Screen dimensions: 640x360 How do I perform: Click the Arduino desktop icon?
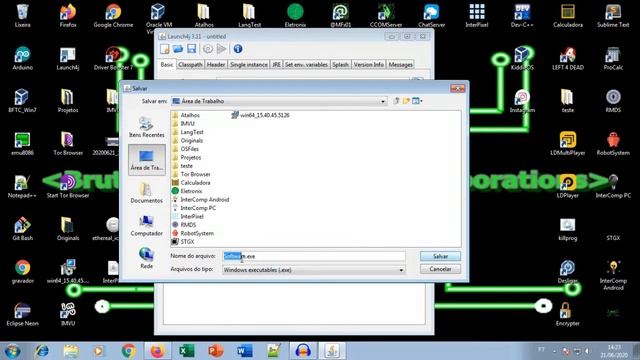22,58
